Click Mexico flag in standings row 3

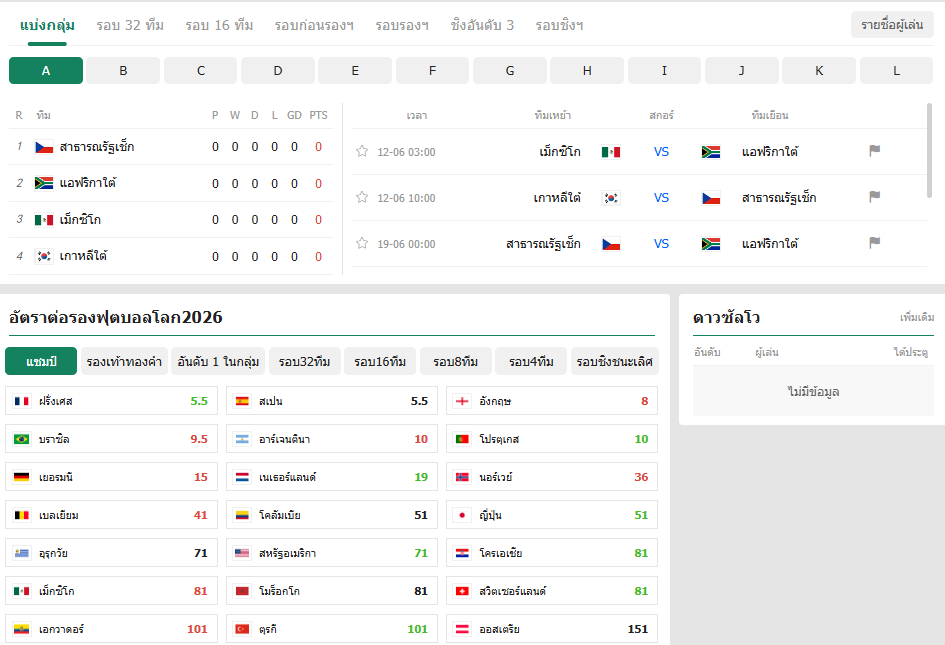(x=44, y=220)
